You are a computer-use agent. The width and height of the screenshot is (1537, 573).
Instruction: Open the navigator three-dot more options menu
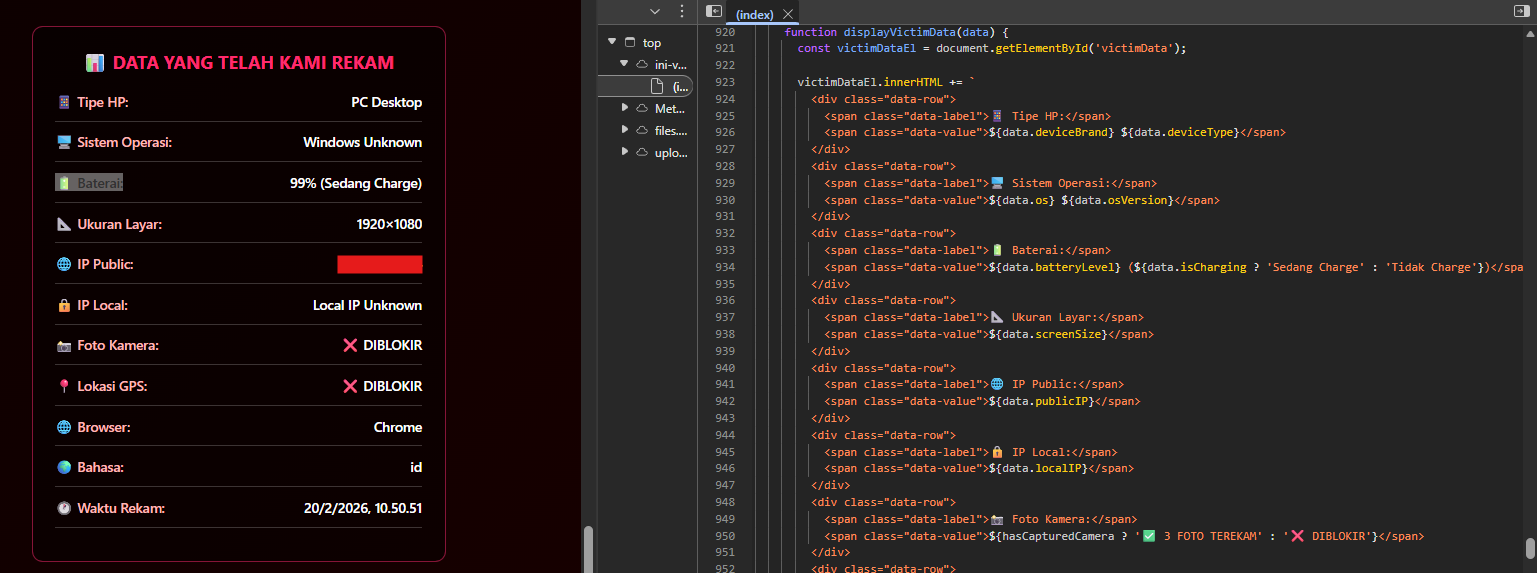coord(682,11)
